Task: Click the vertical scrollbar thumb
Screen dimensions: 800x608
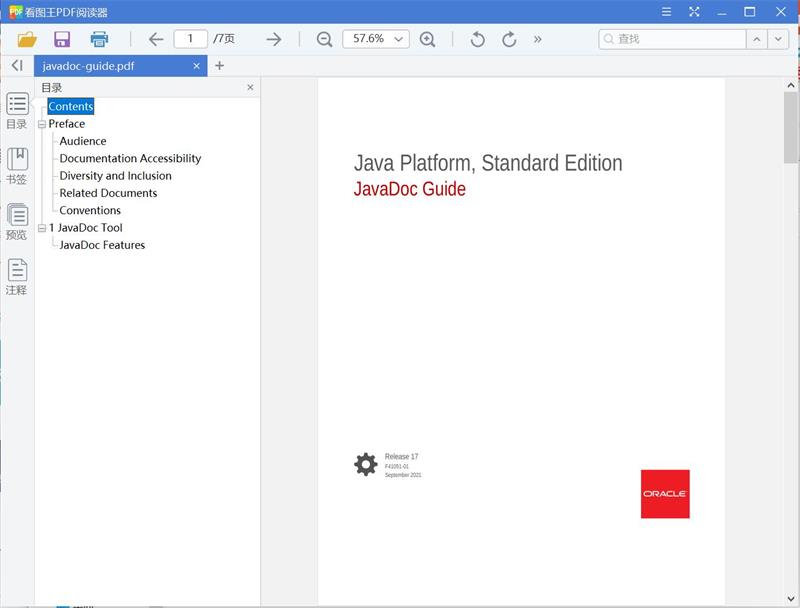Action: click(791, 128)
